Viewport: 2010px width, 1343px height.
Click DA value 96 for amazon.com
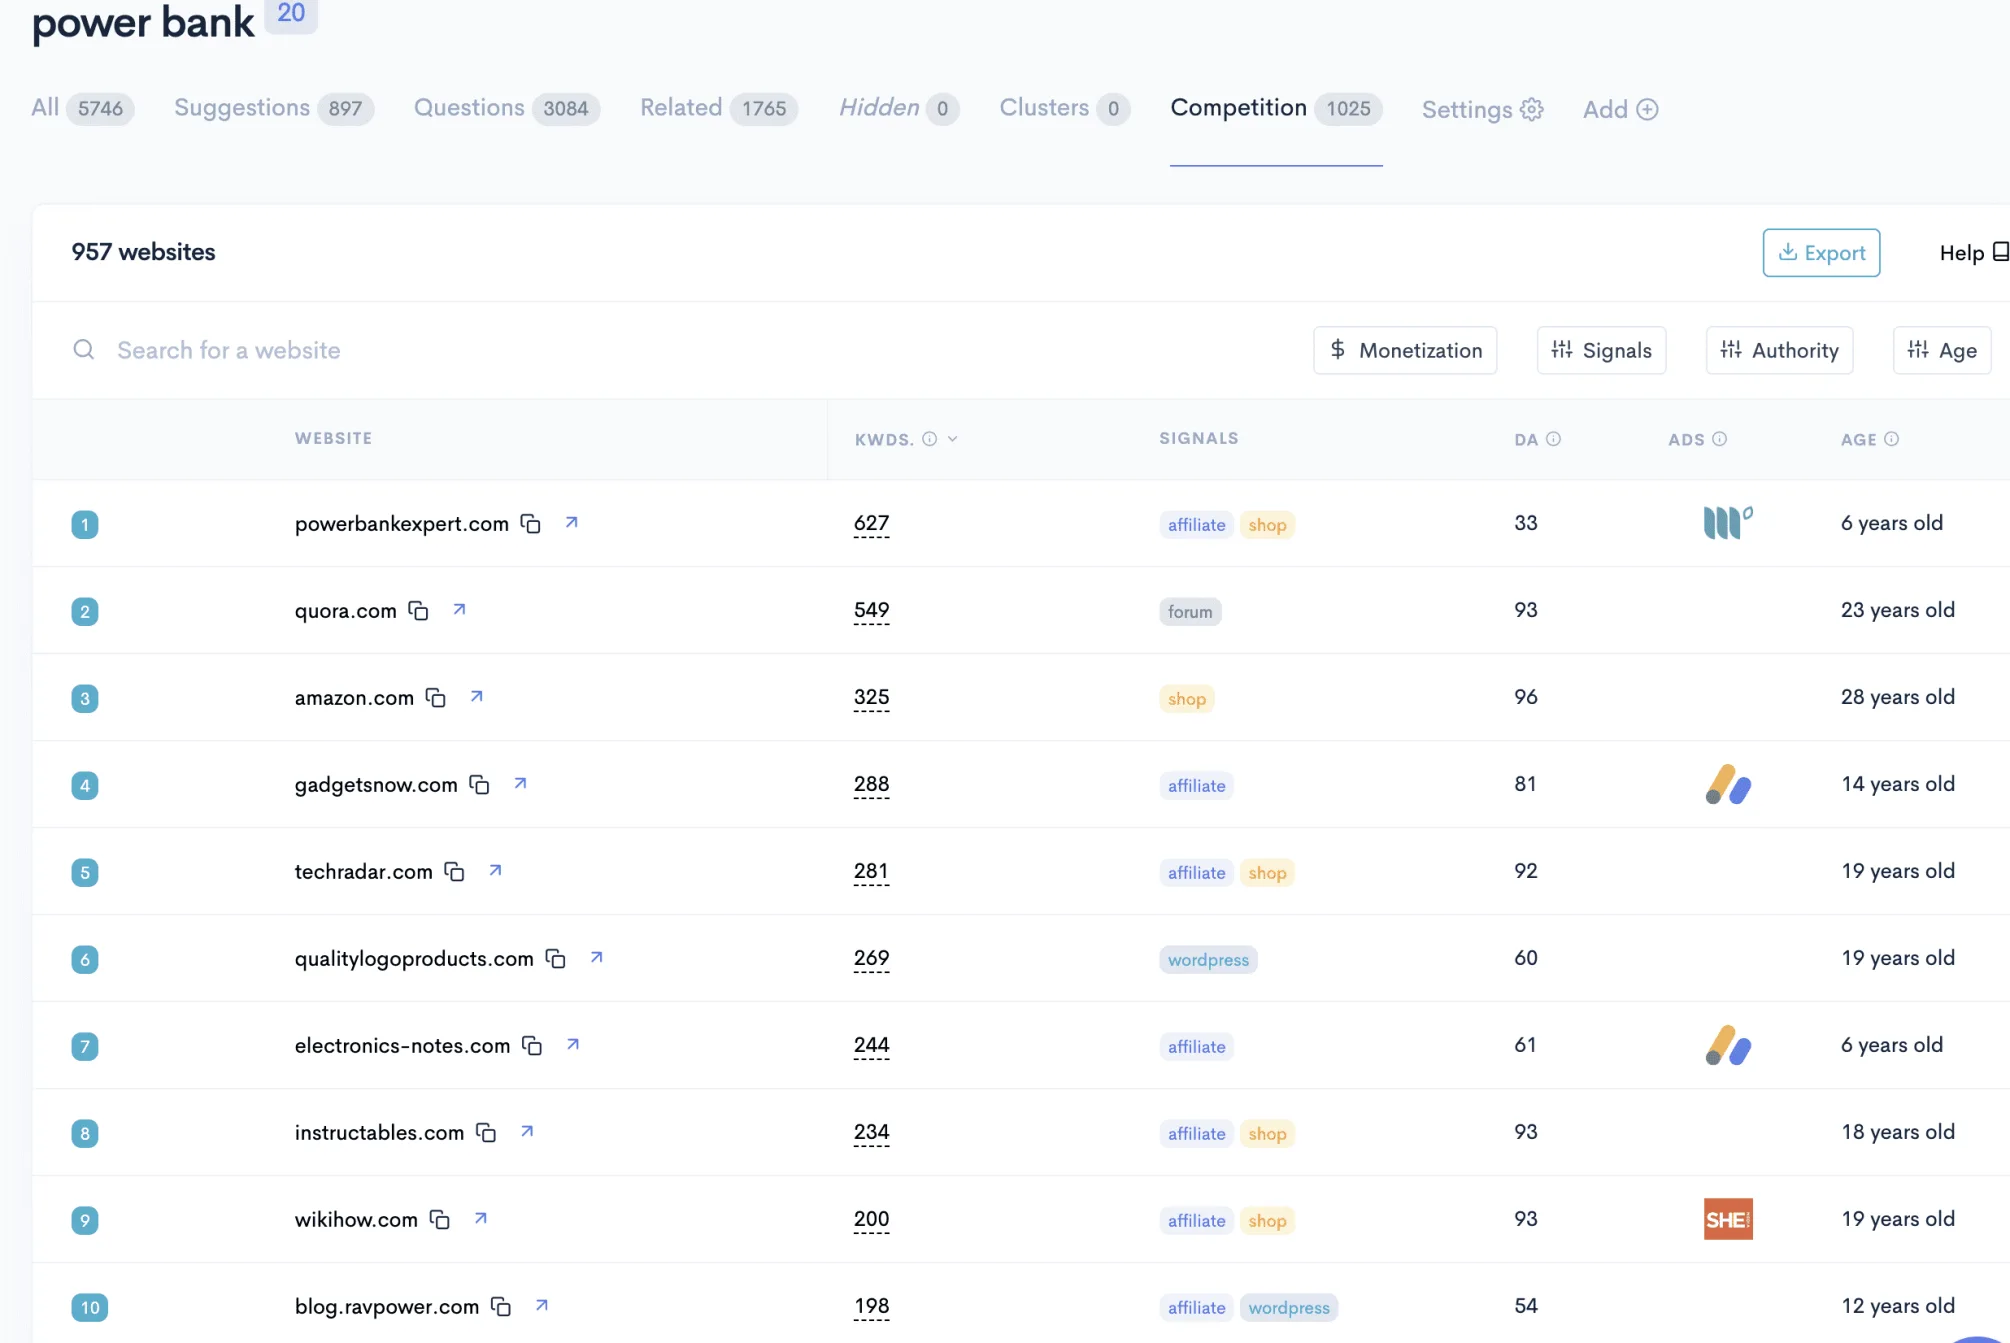pos(1525,697)
